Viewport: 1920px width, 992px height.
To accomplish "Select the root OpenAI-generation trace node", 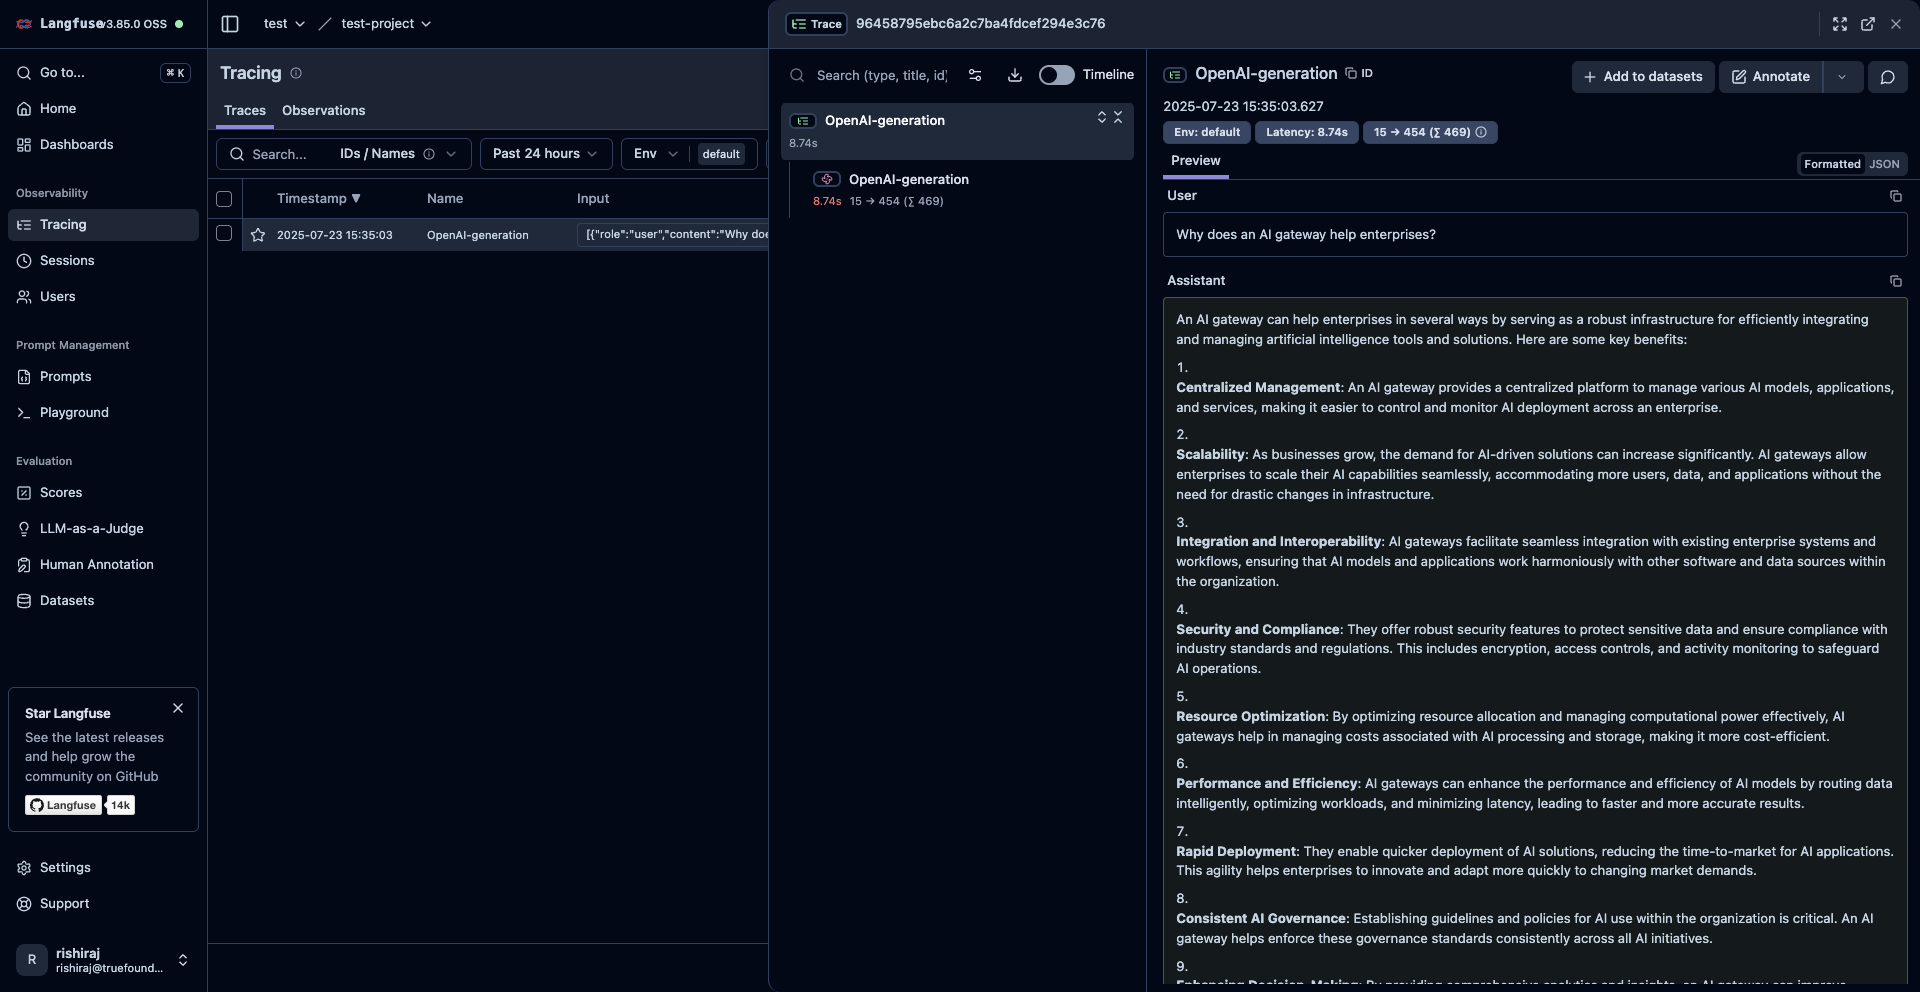I will point(957,131).
